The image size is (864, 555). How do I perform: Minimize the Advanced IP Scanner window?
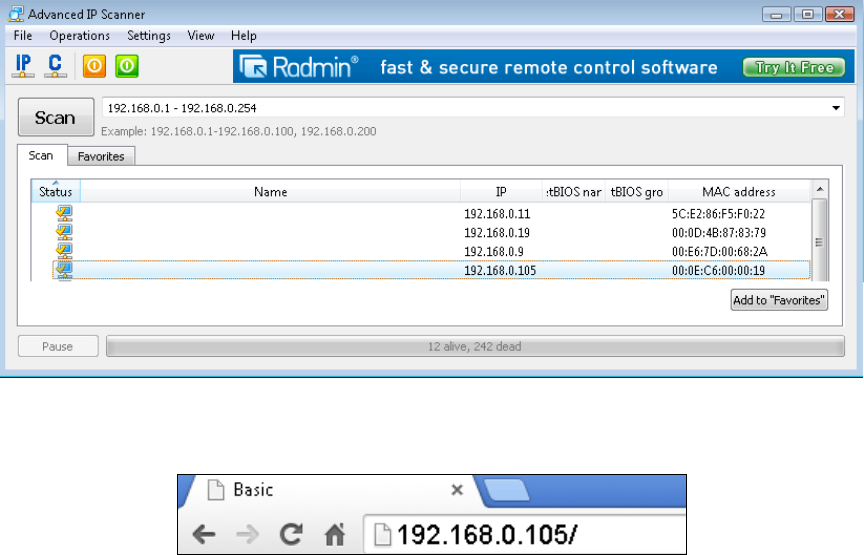pos(776,14)
